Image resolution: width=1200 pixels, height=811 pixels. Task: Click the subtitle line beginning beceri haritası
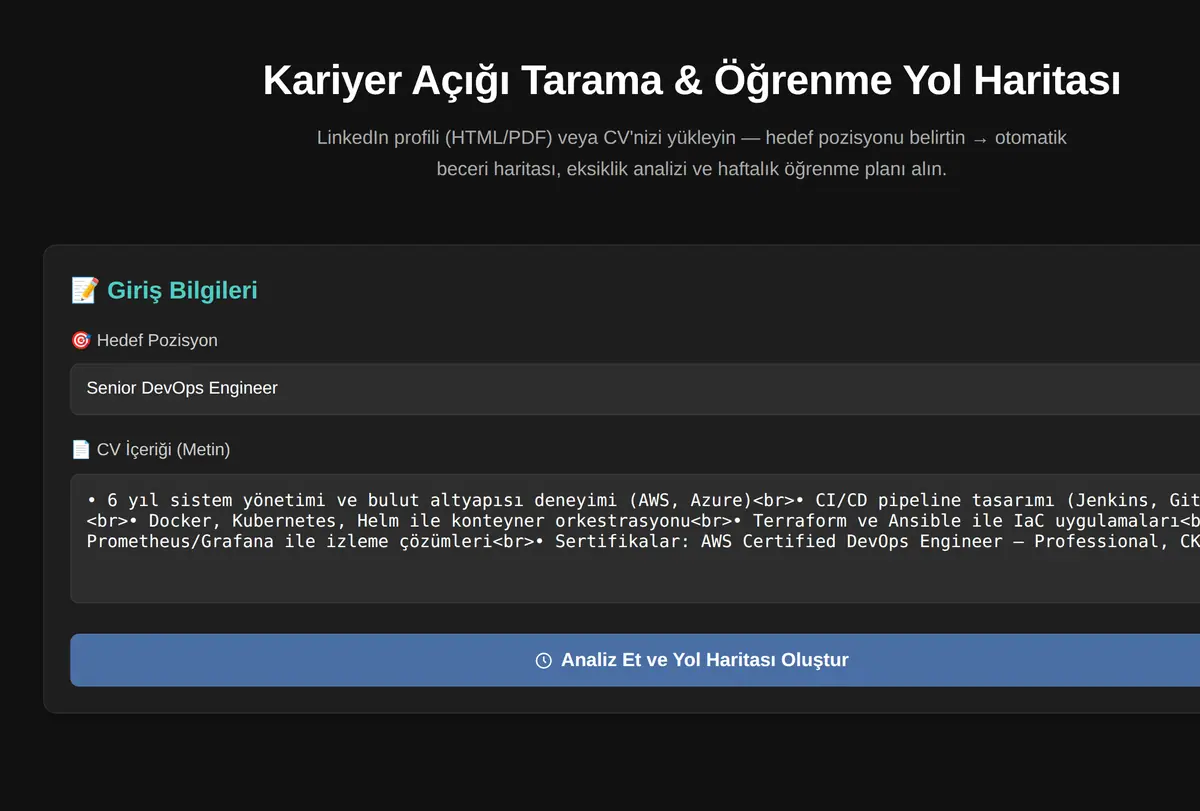point(691,169)
